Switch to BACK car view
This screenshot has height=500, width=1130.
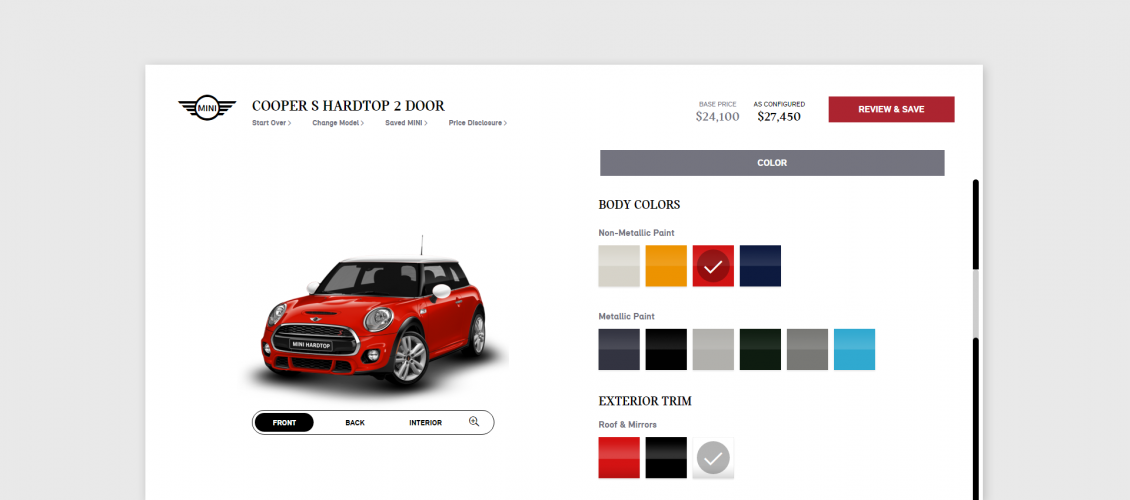(355, 423)
